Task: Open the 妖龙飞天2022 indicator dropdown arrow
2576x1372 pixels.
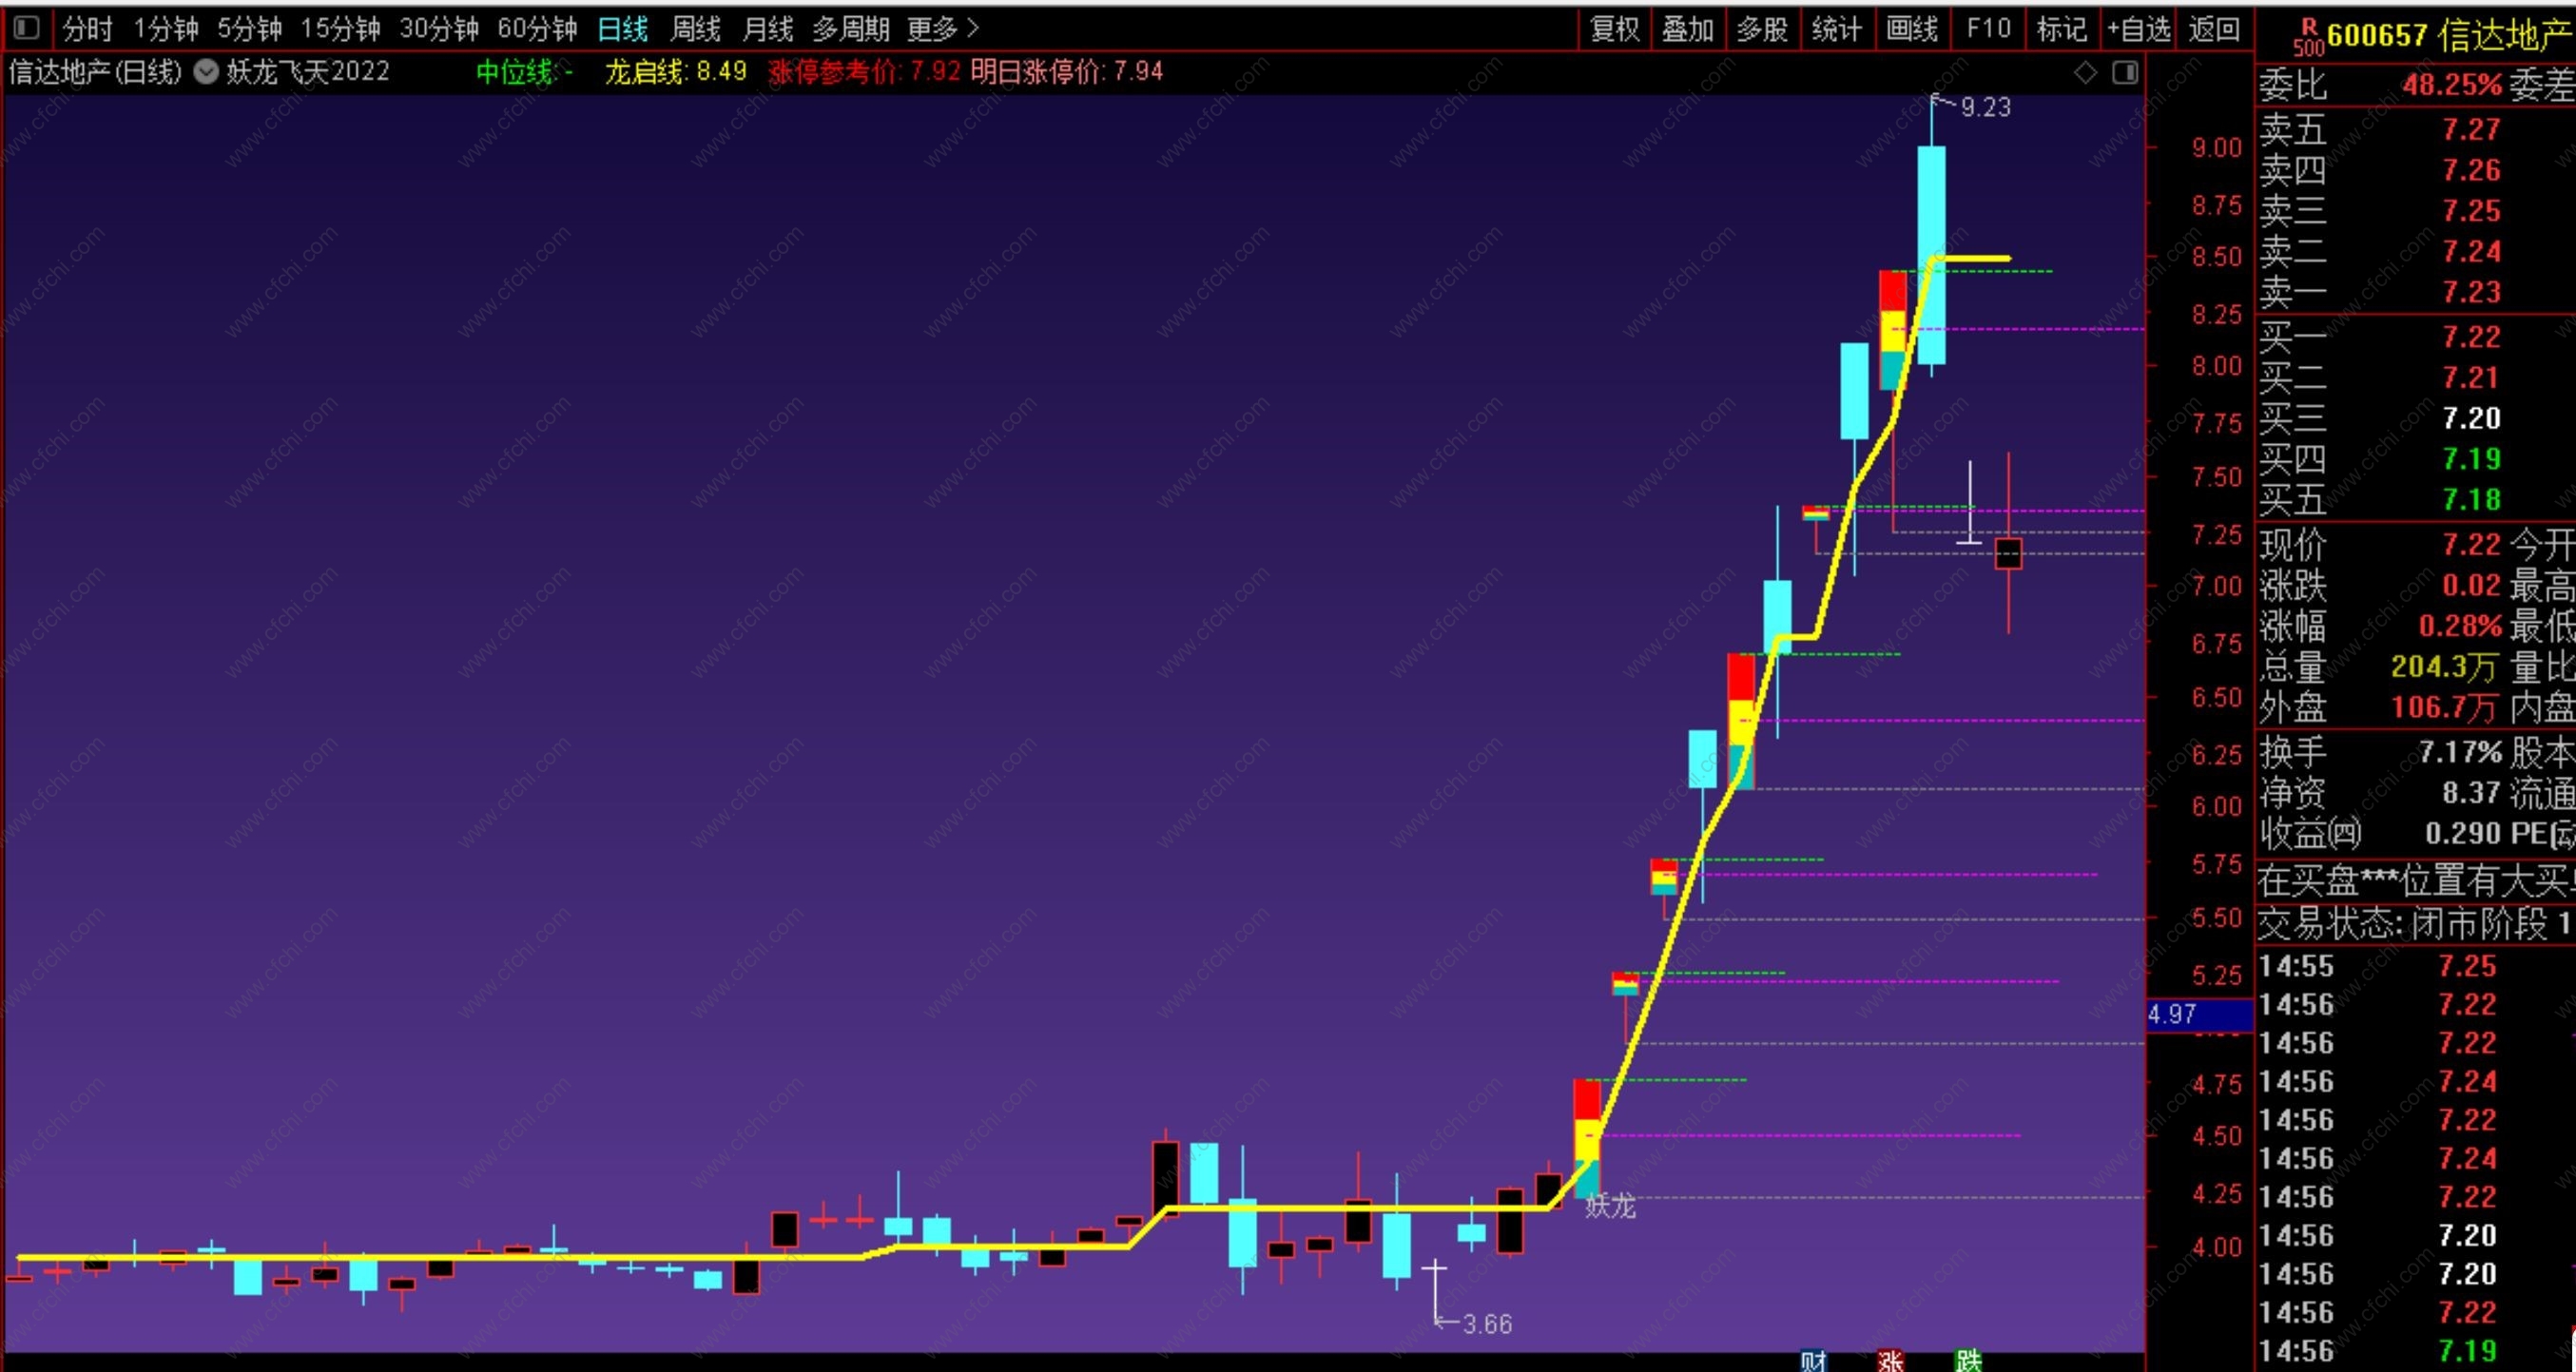Action: 206,72
